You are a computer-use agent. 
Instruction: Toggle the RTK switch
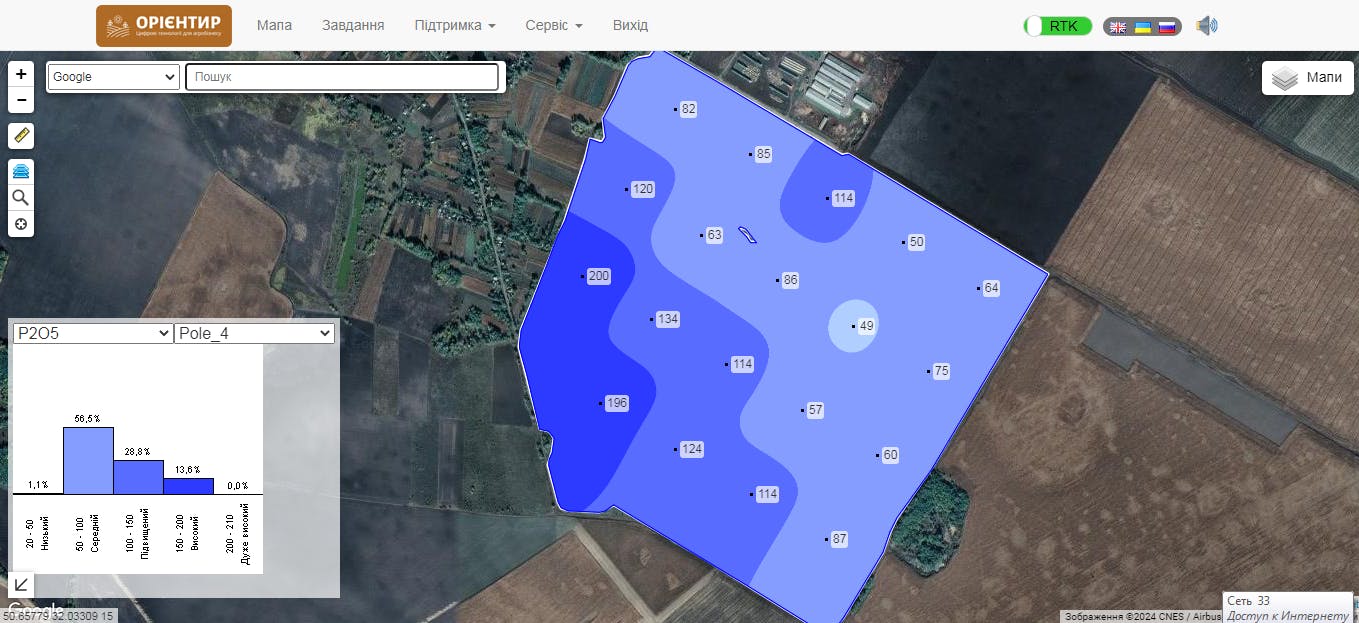[1058, 26]
